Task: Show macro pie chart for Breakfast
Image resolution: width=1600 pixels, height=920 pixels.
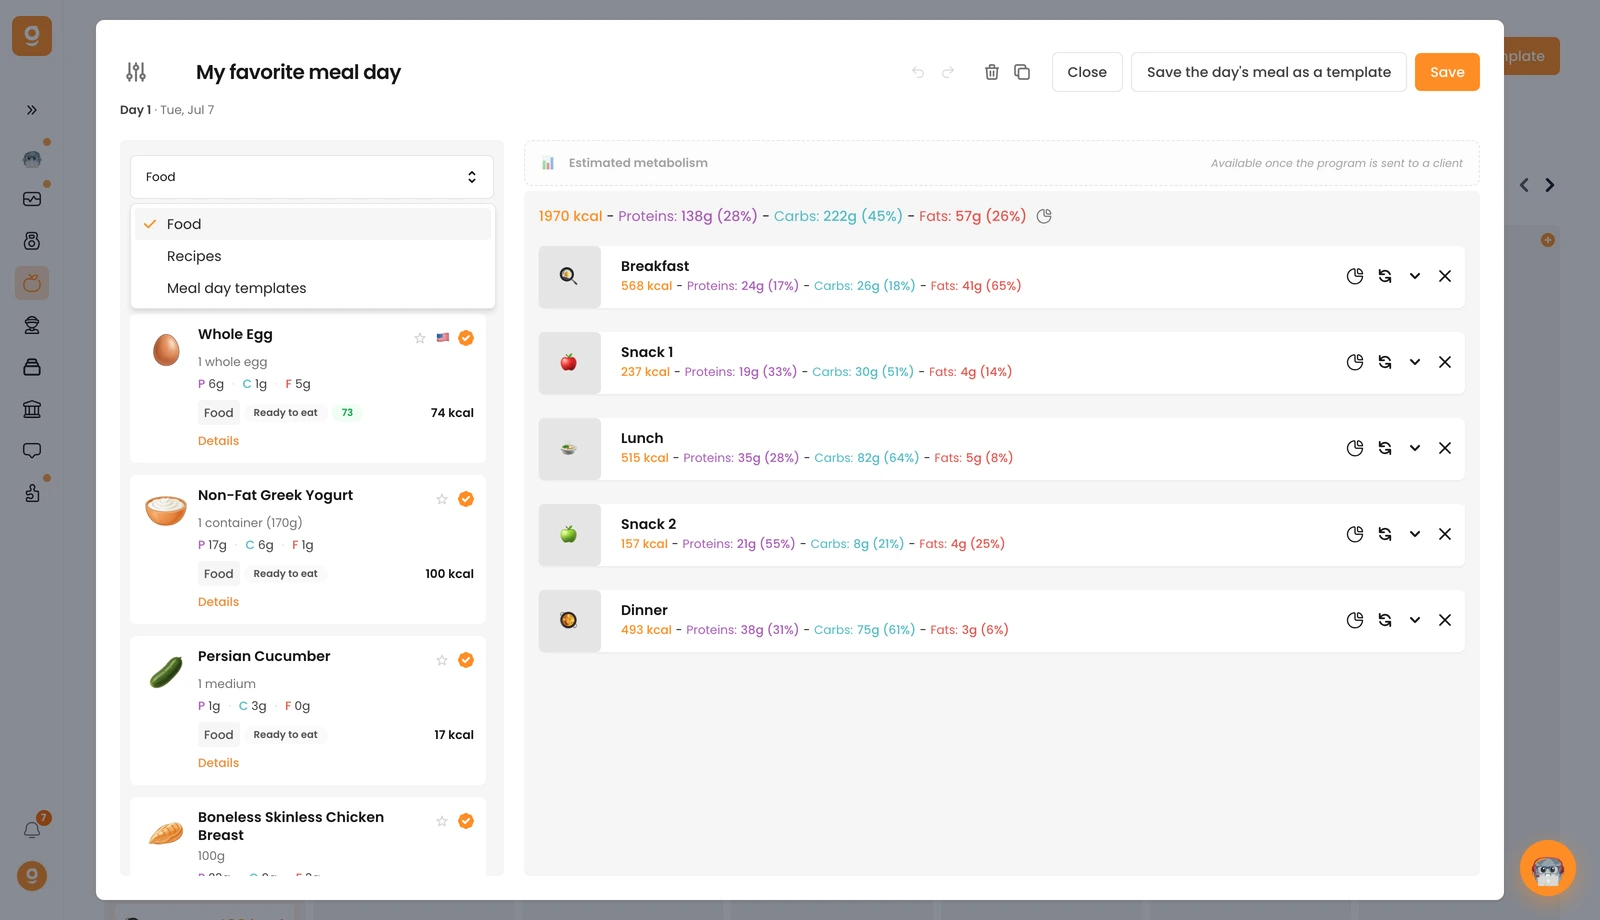Action: 1355,276
